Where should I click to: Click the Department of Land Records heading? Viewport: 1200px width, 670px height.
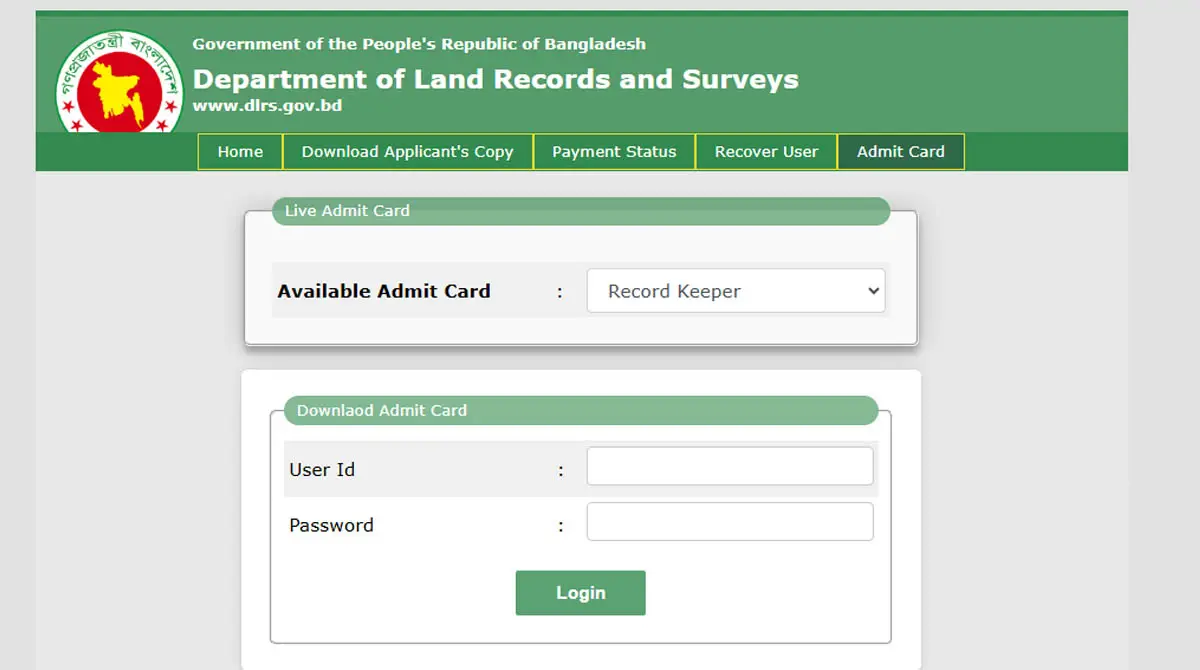point(497,79)
